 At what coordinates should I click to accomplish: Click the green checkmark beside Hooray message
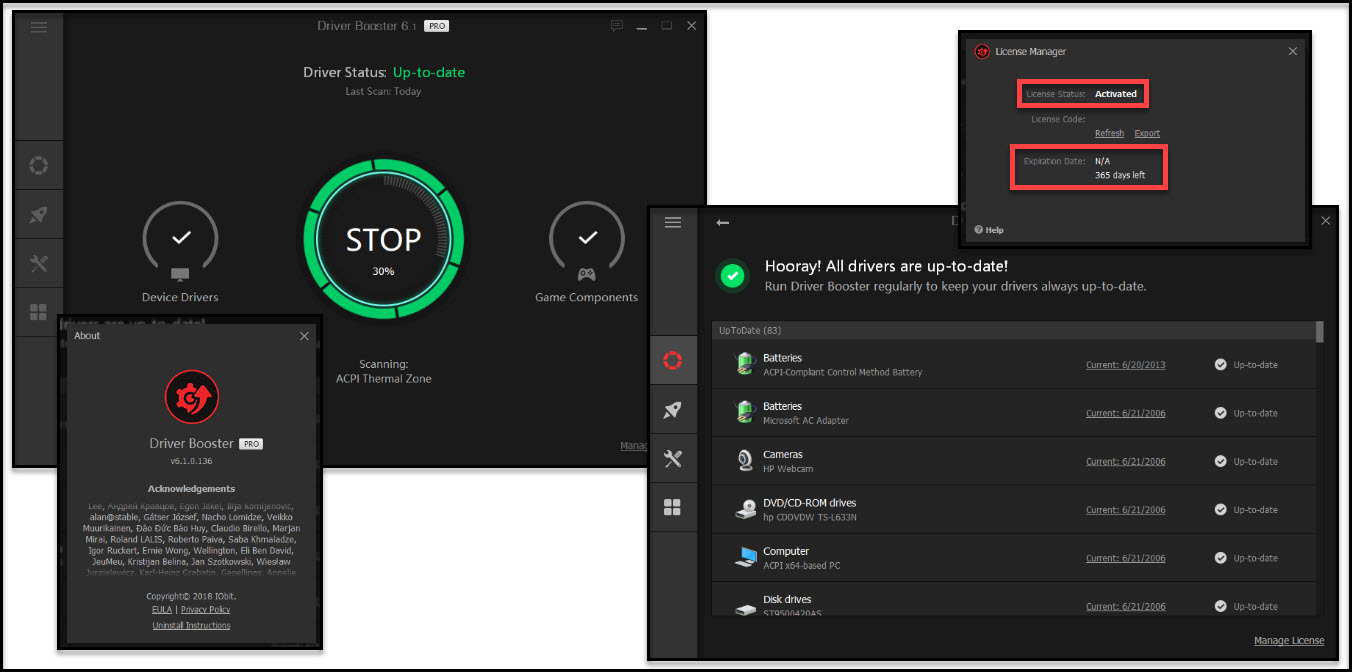tap(733, 276)
